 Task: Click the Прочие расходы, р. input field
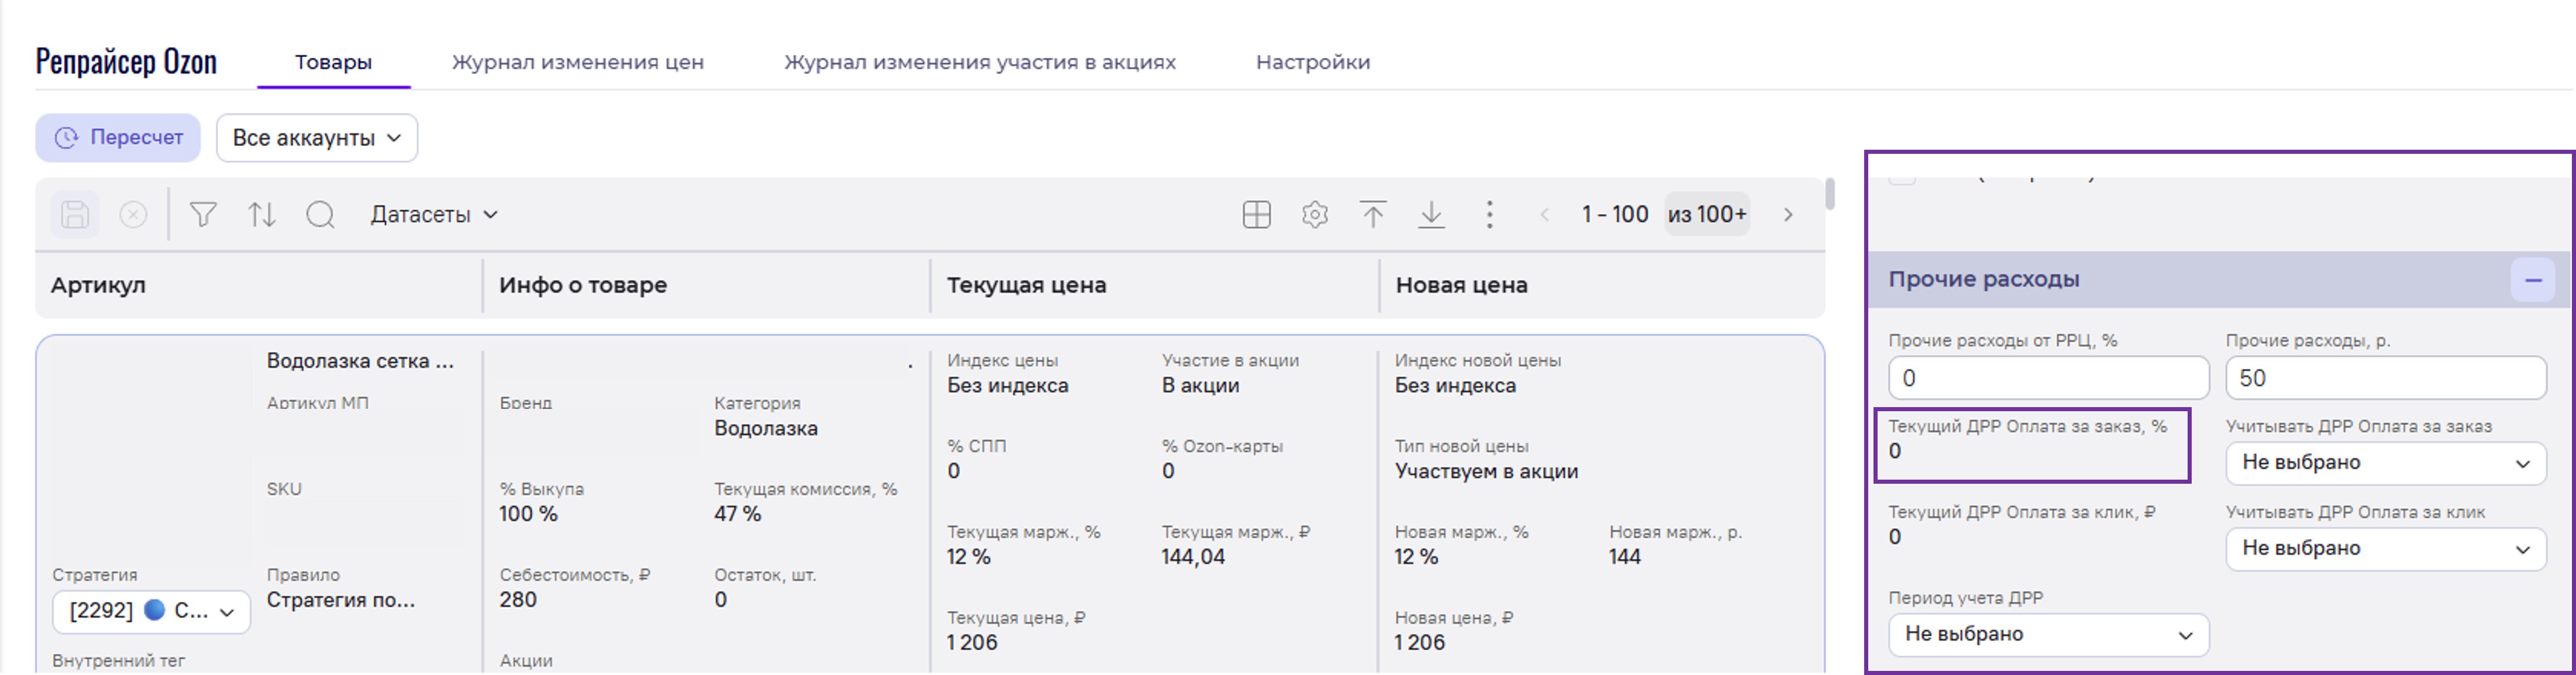pyautogui.click(x=2384, y=379)
